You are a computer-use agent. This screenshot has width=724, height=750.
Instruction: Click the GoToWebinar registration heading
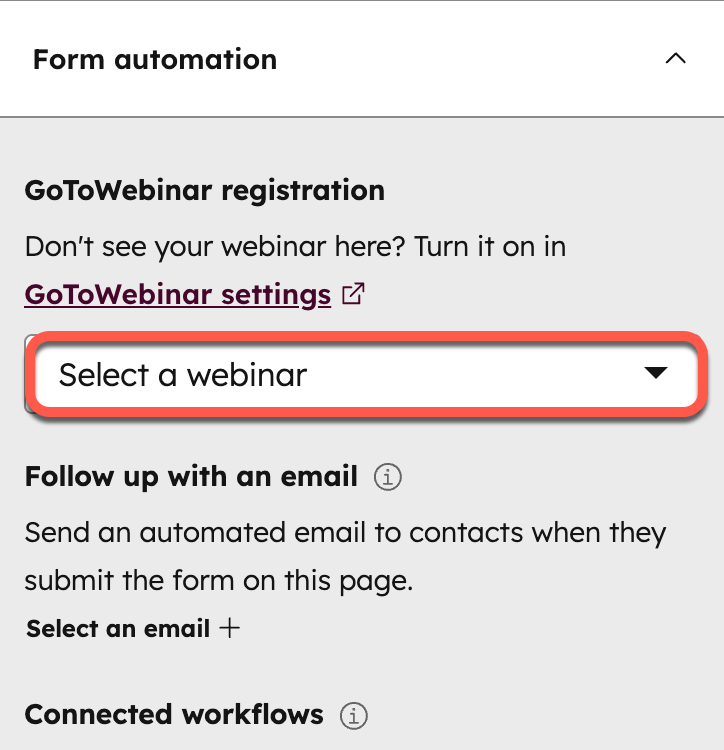point(204,190)
